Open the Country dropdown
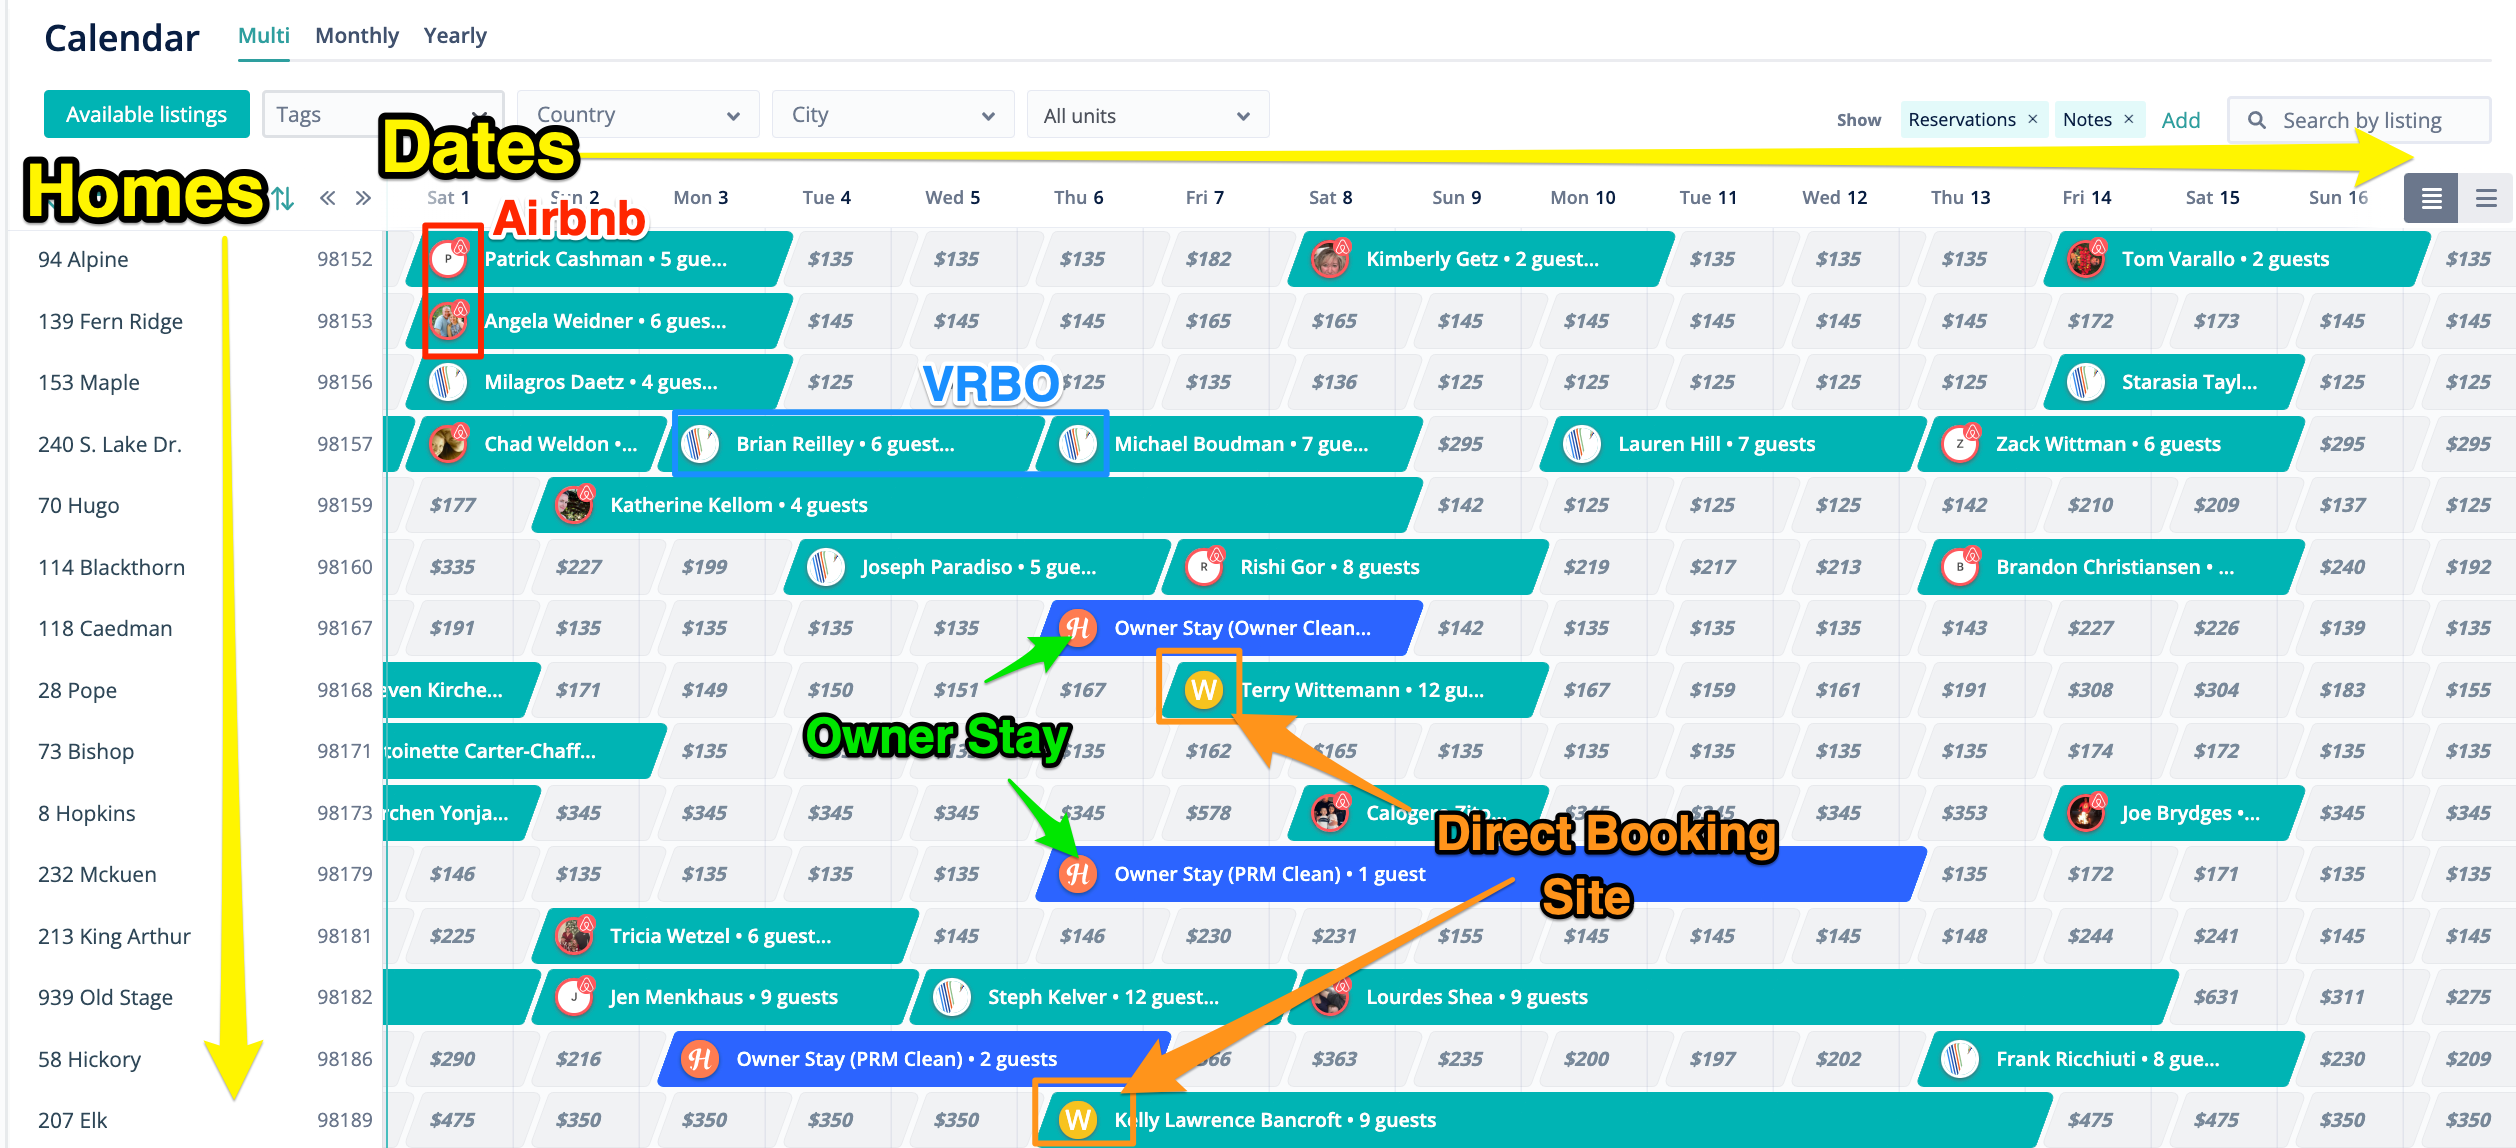 (638, 115)
